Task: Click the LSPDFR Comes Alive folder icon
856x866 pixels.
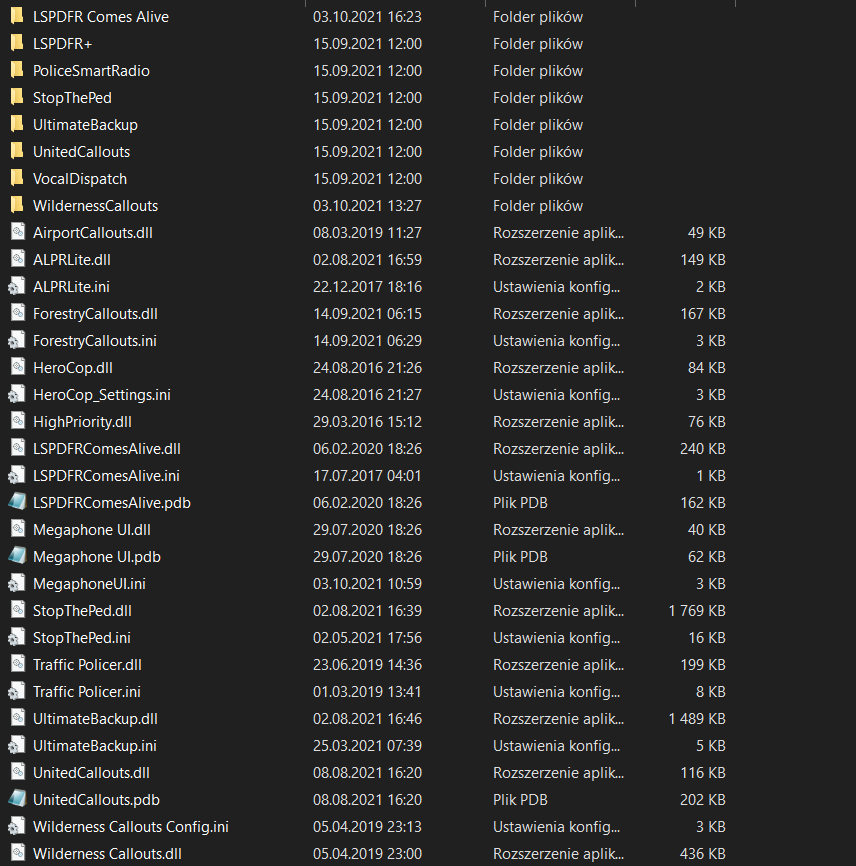Action: [x=17, y=16]
